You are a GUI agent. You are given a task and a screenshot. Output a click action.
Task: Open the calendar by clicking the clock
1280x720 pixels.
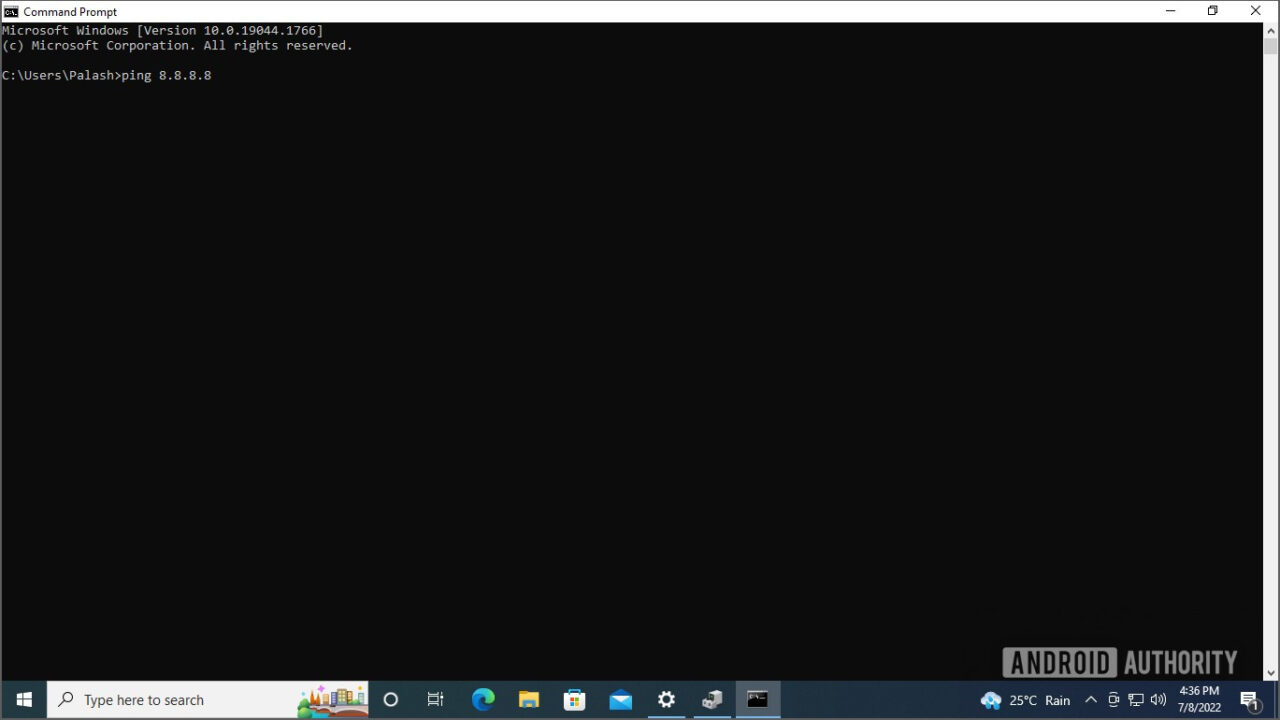(x=1199, y=698)
